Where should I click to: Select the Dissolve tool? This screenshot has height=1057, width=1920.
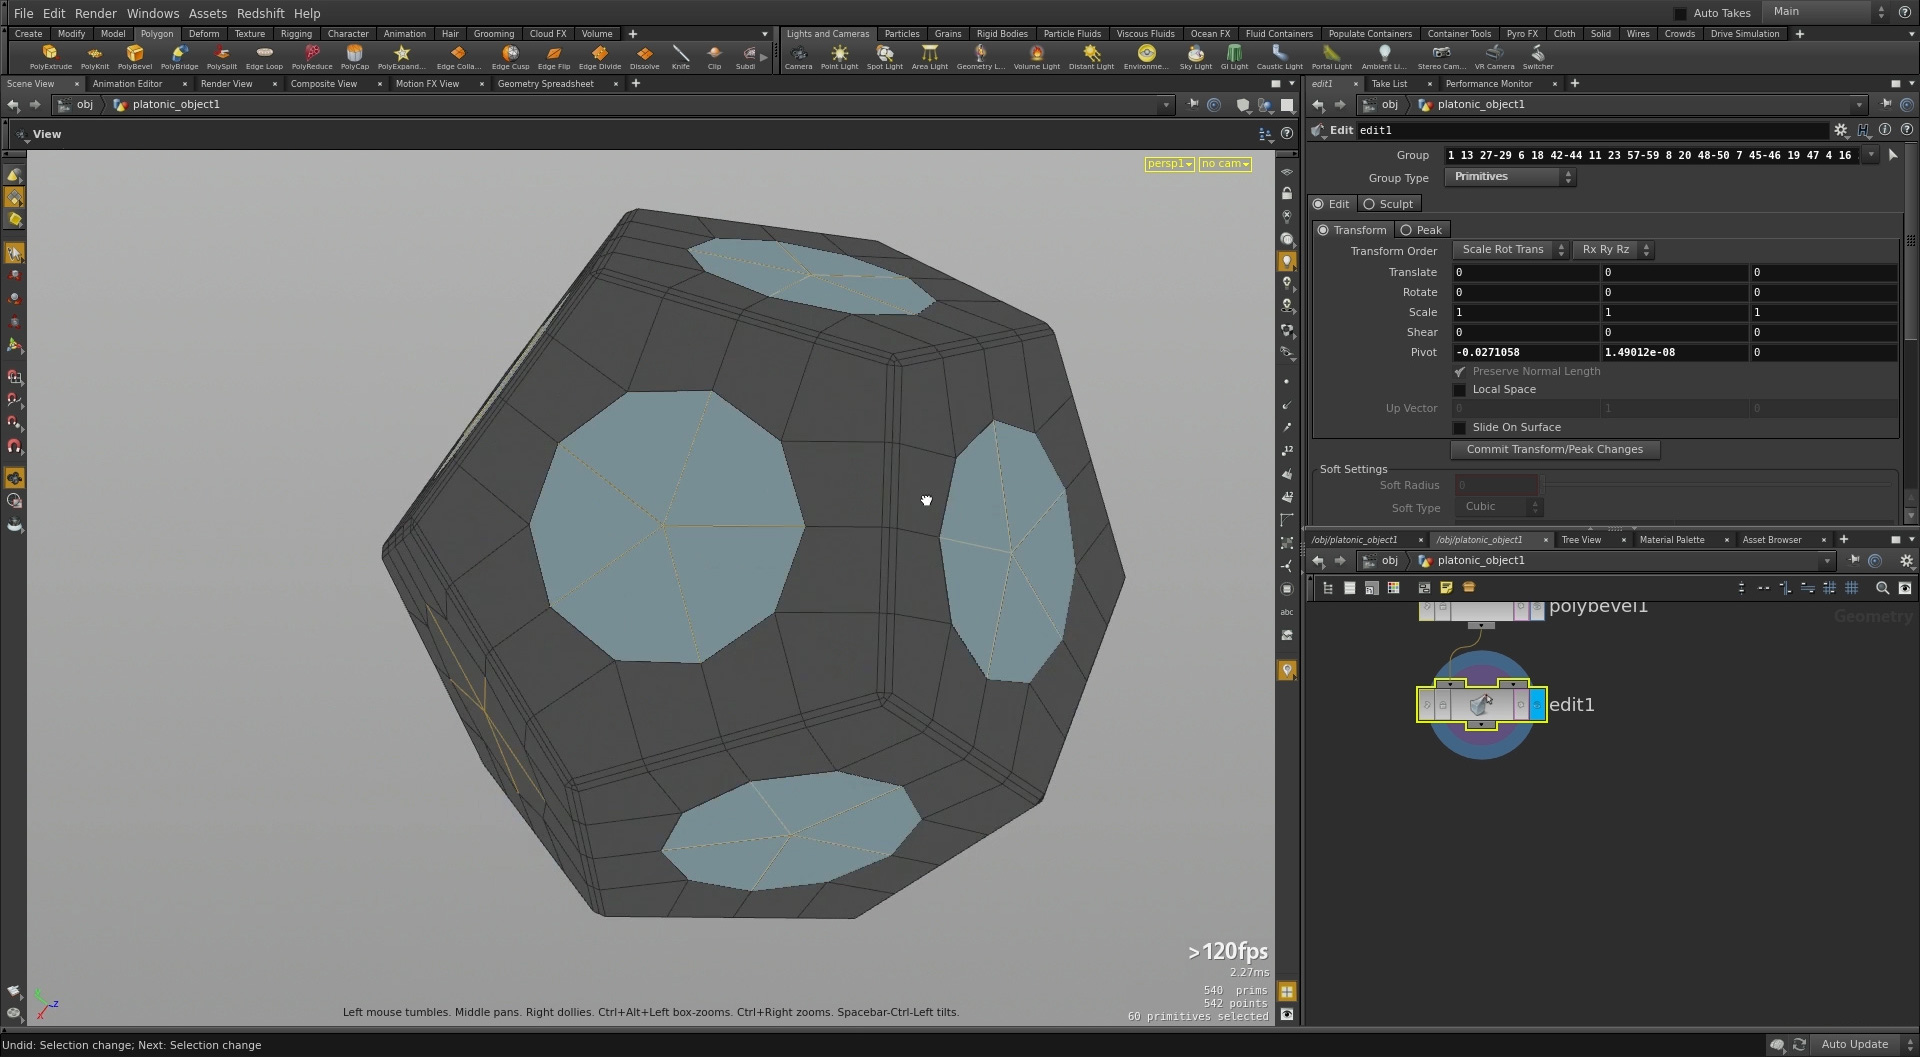pos(644,57)
